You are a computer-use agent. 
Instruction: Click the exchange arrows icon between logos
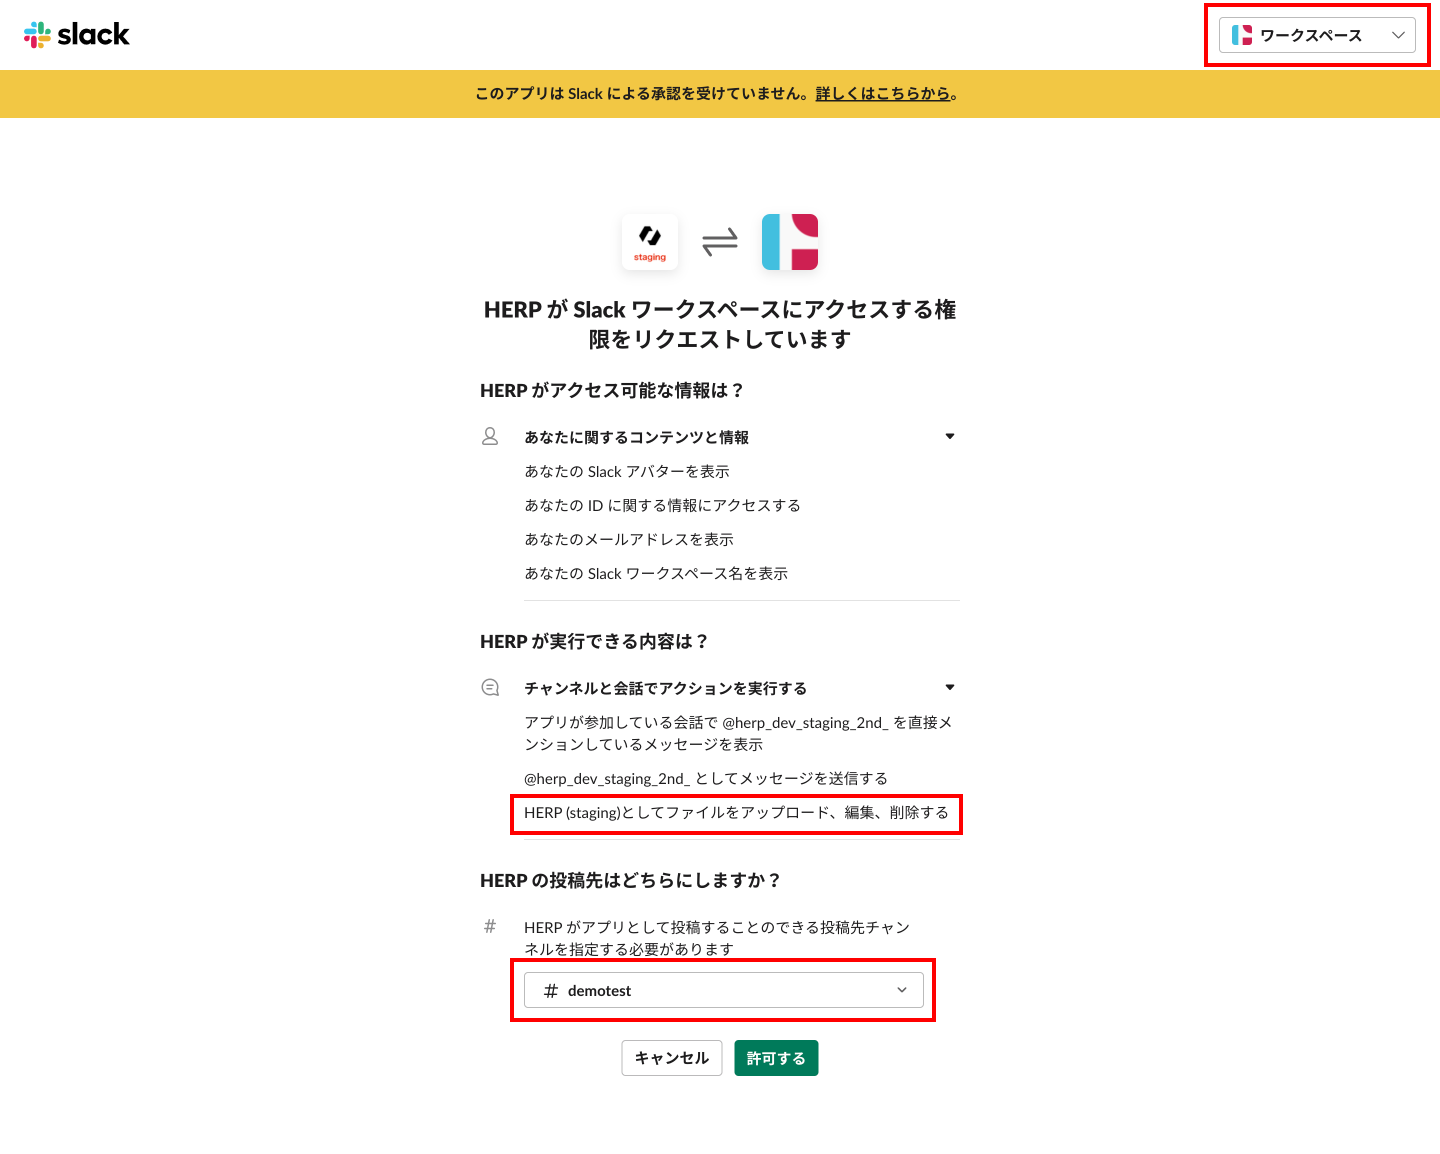[x=720, y=242]
